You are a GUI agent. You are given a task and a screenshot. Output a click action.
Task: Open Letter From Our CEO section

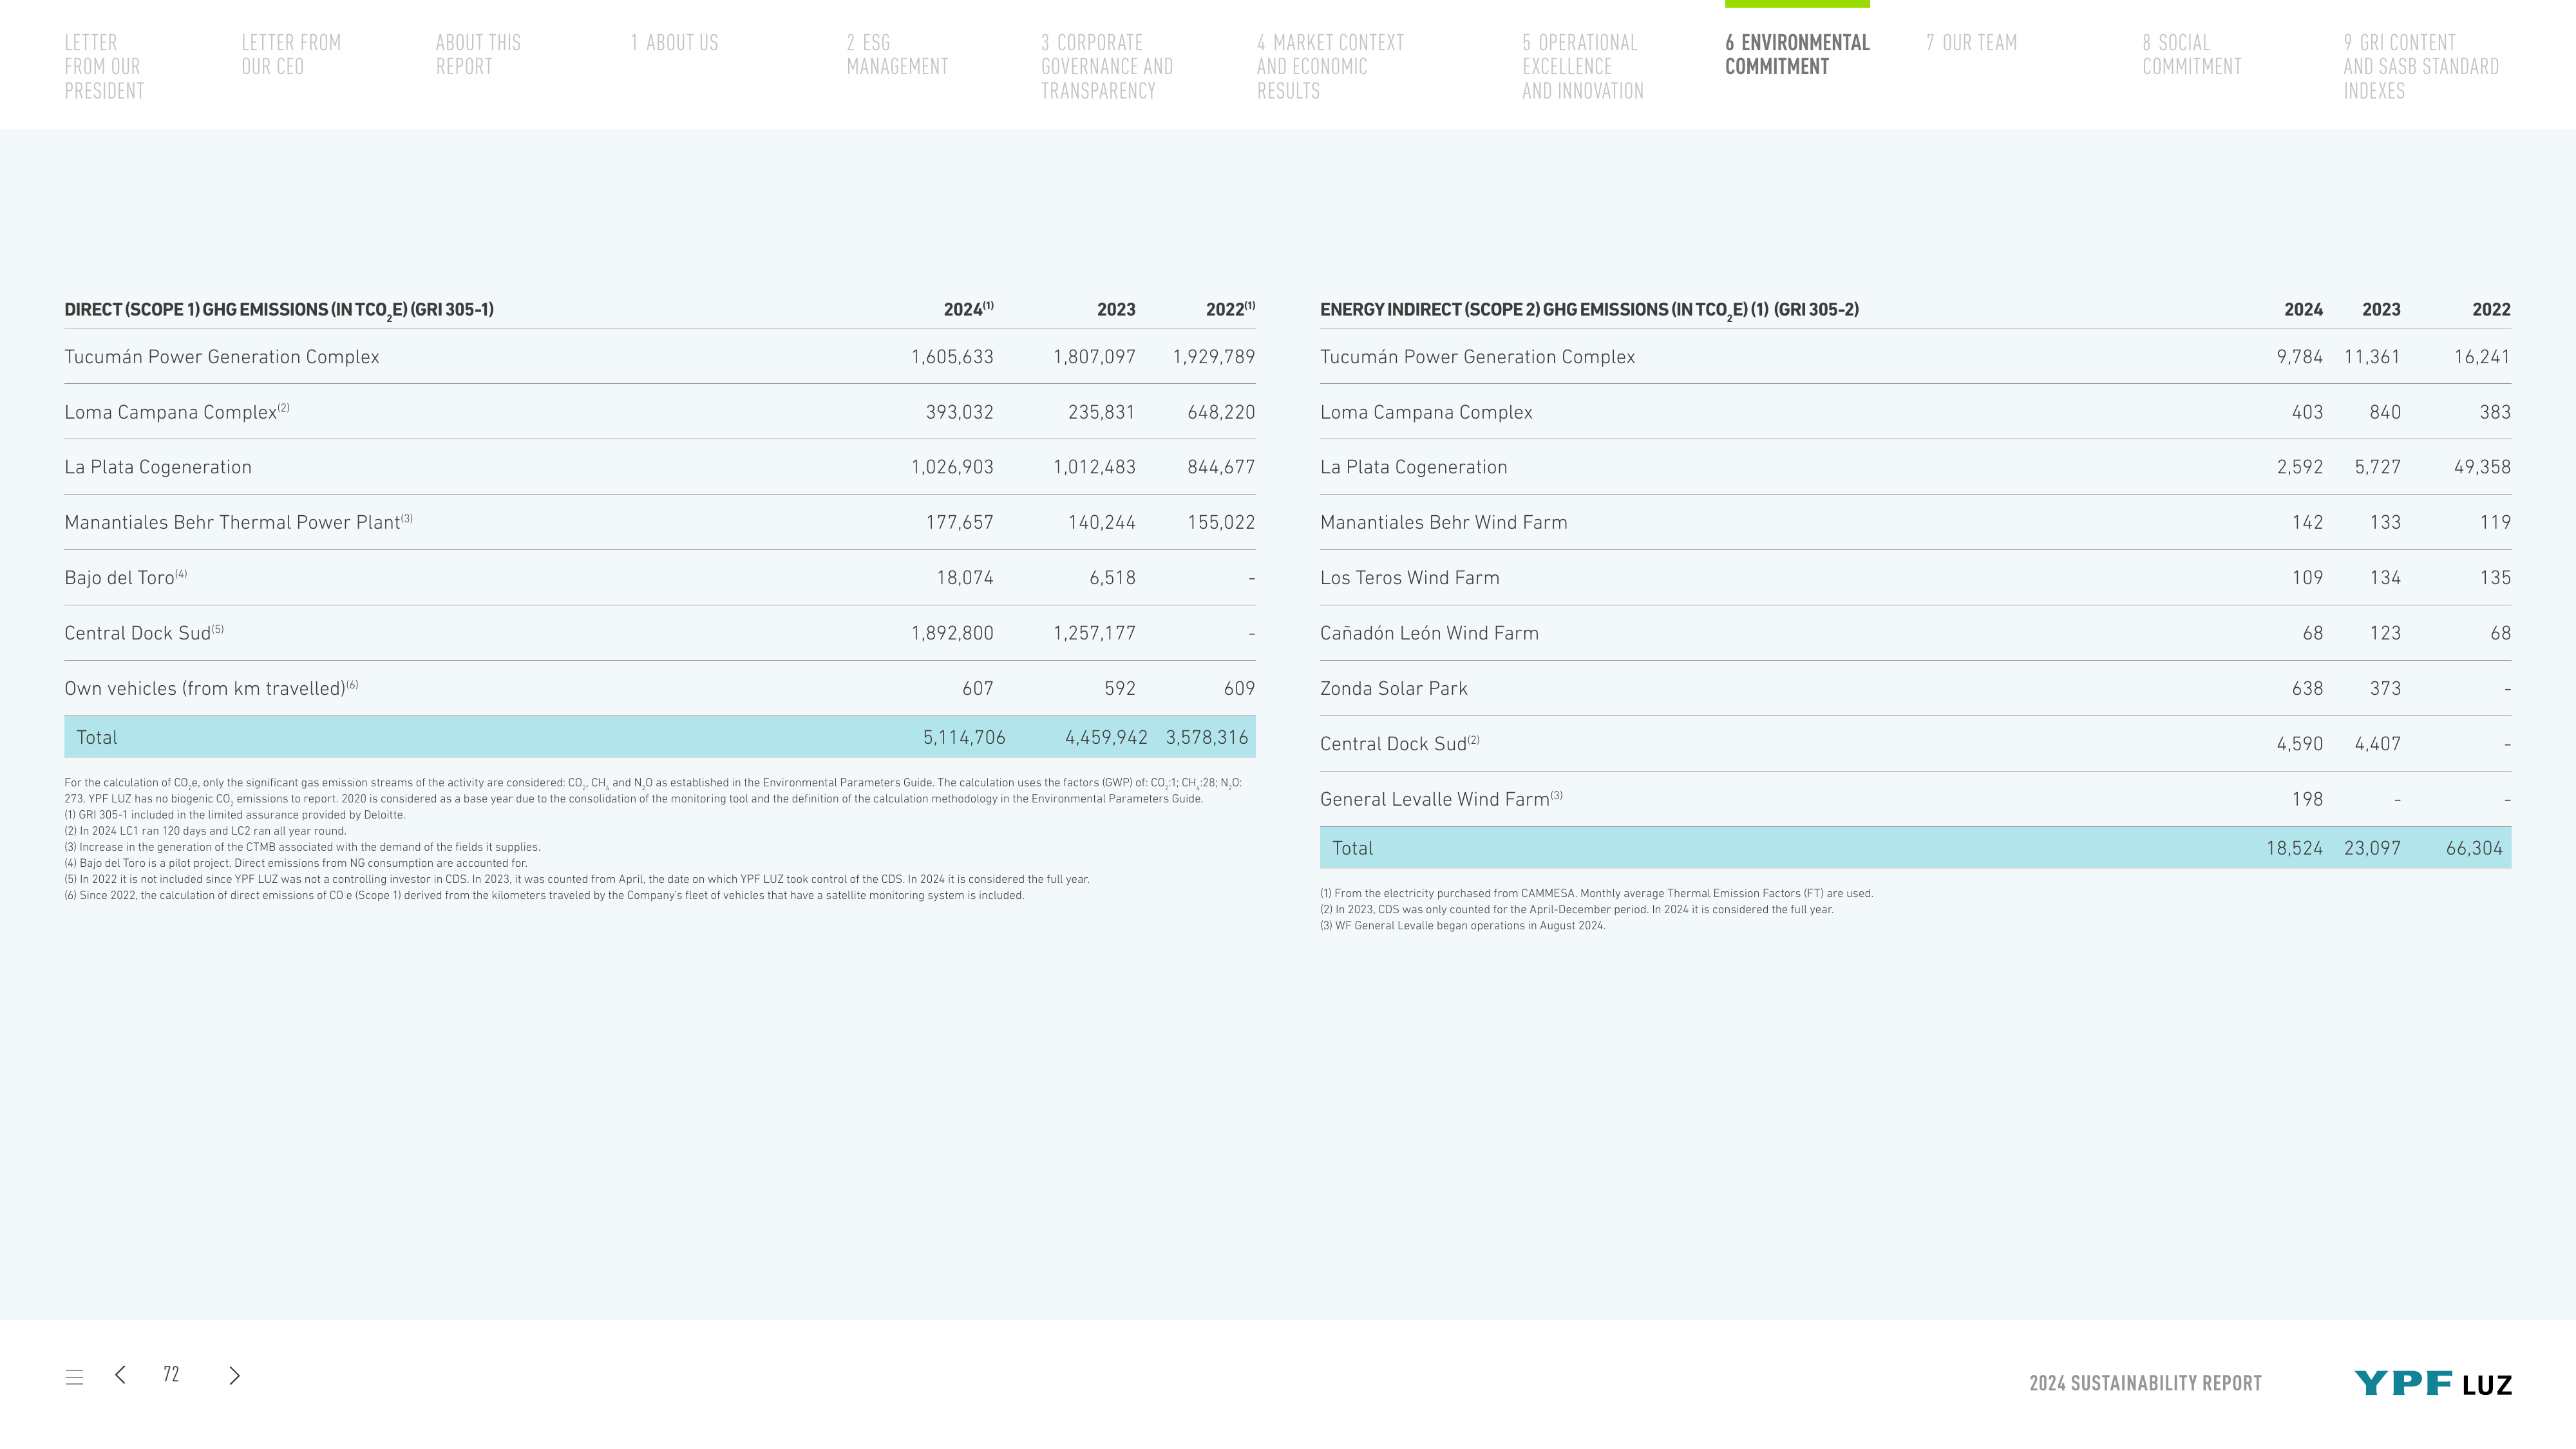[x=291, y=55]
